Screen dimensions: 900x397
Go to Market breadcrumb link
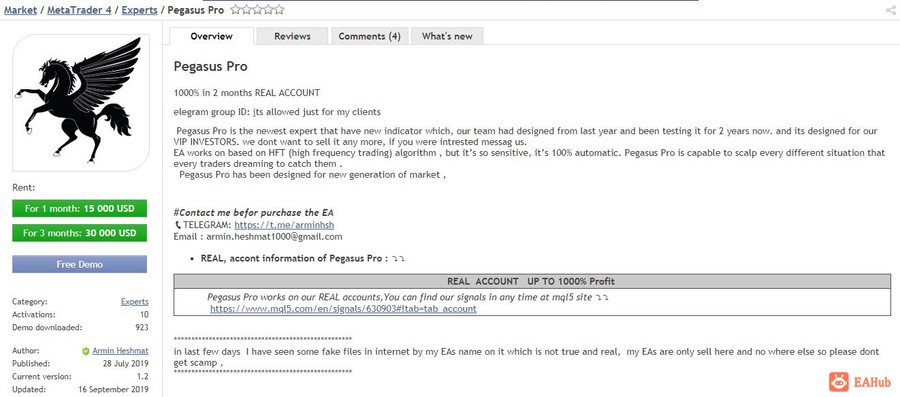20,10
